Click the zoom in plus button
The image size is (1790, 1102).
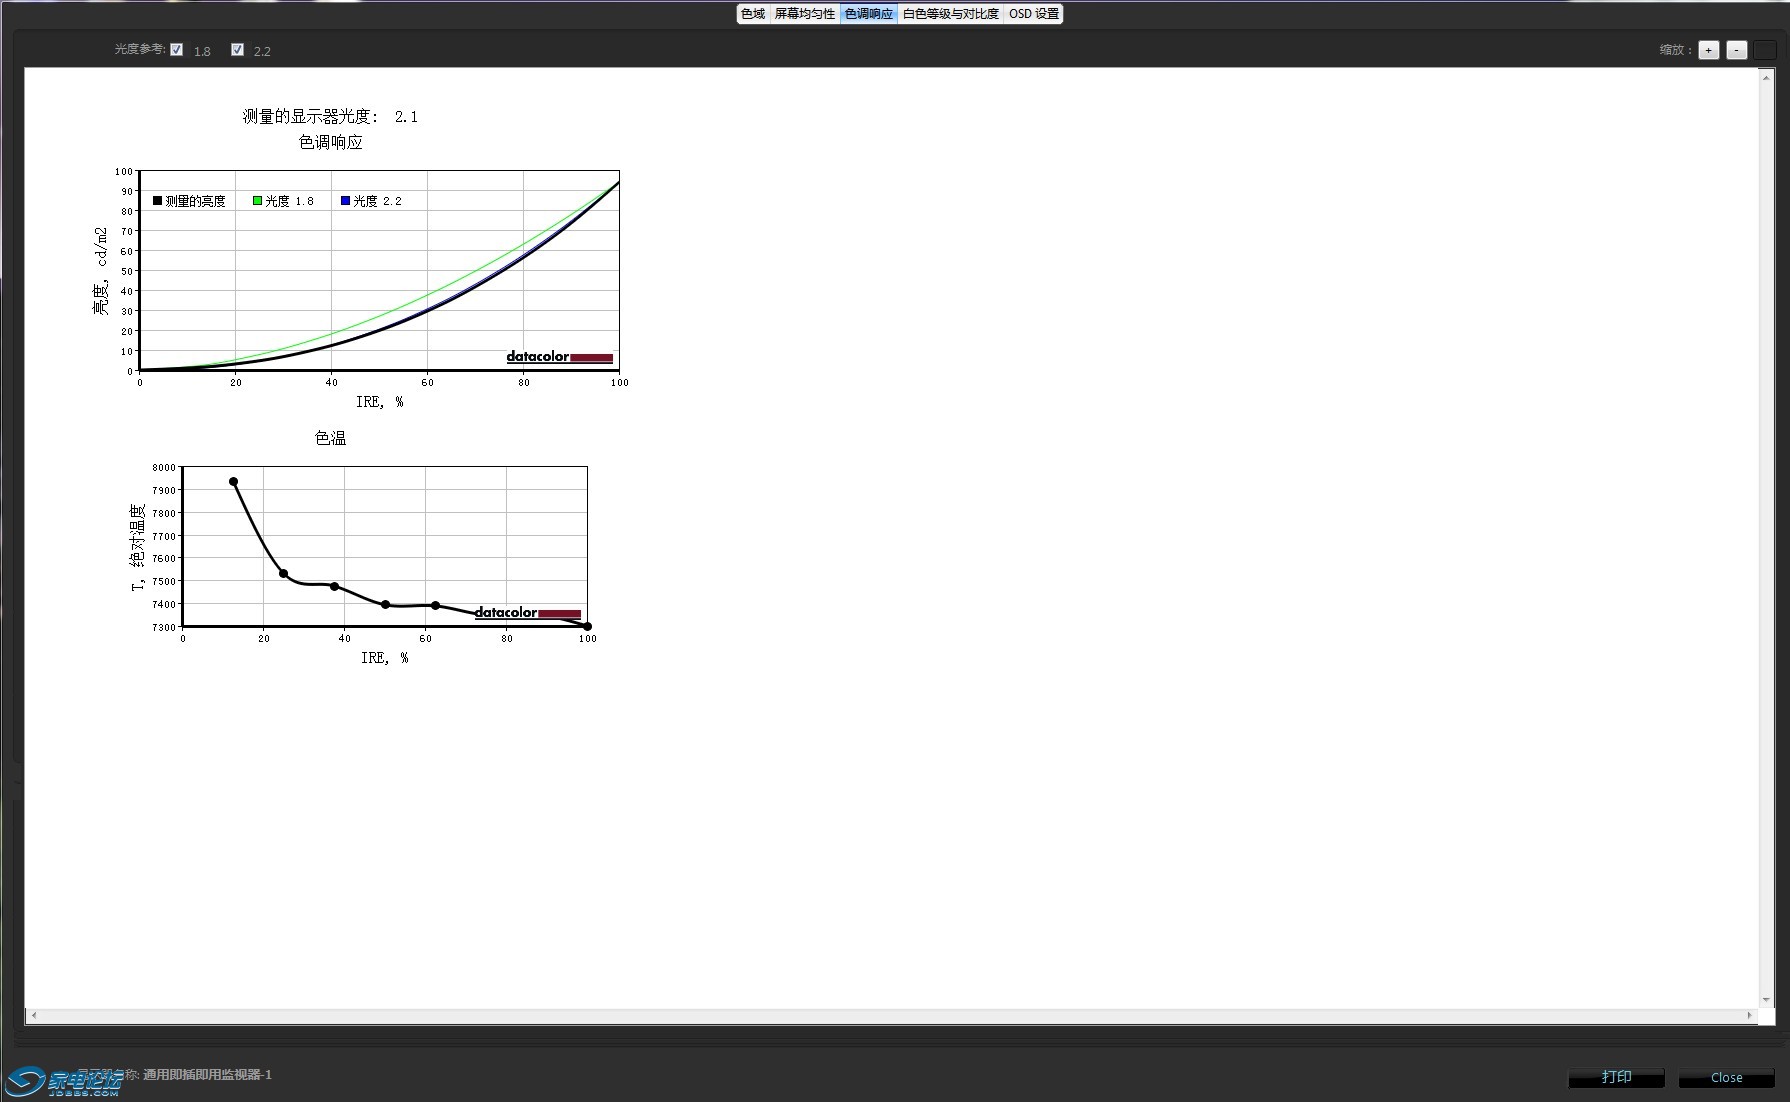pos(1708,50)
